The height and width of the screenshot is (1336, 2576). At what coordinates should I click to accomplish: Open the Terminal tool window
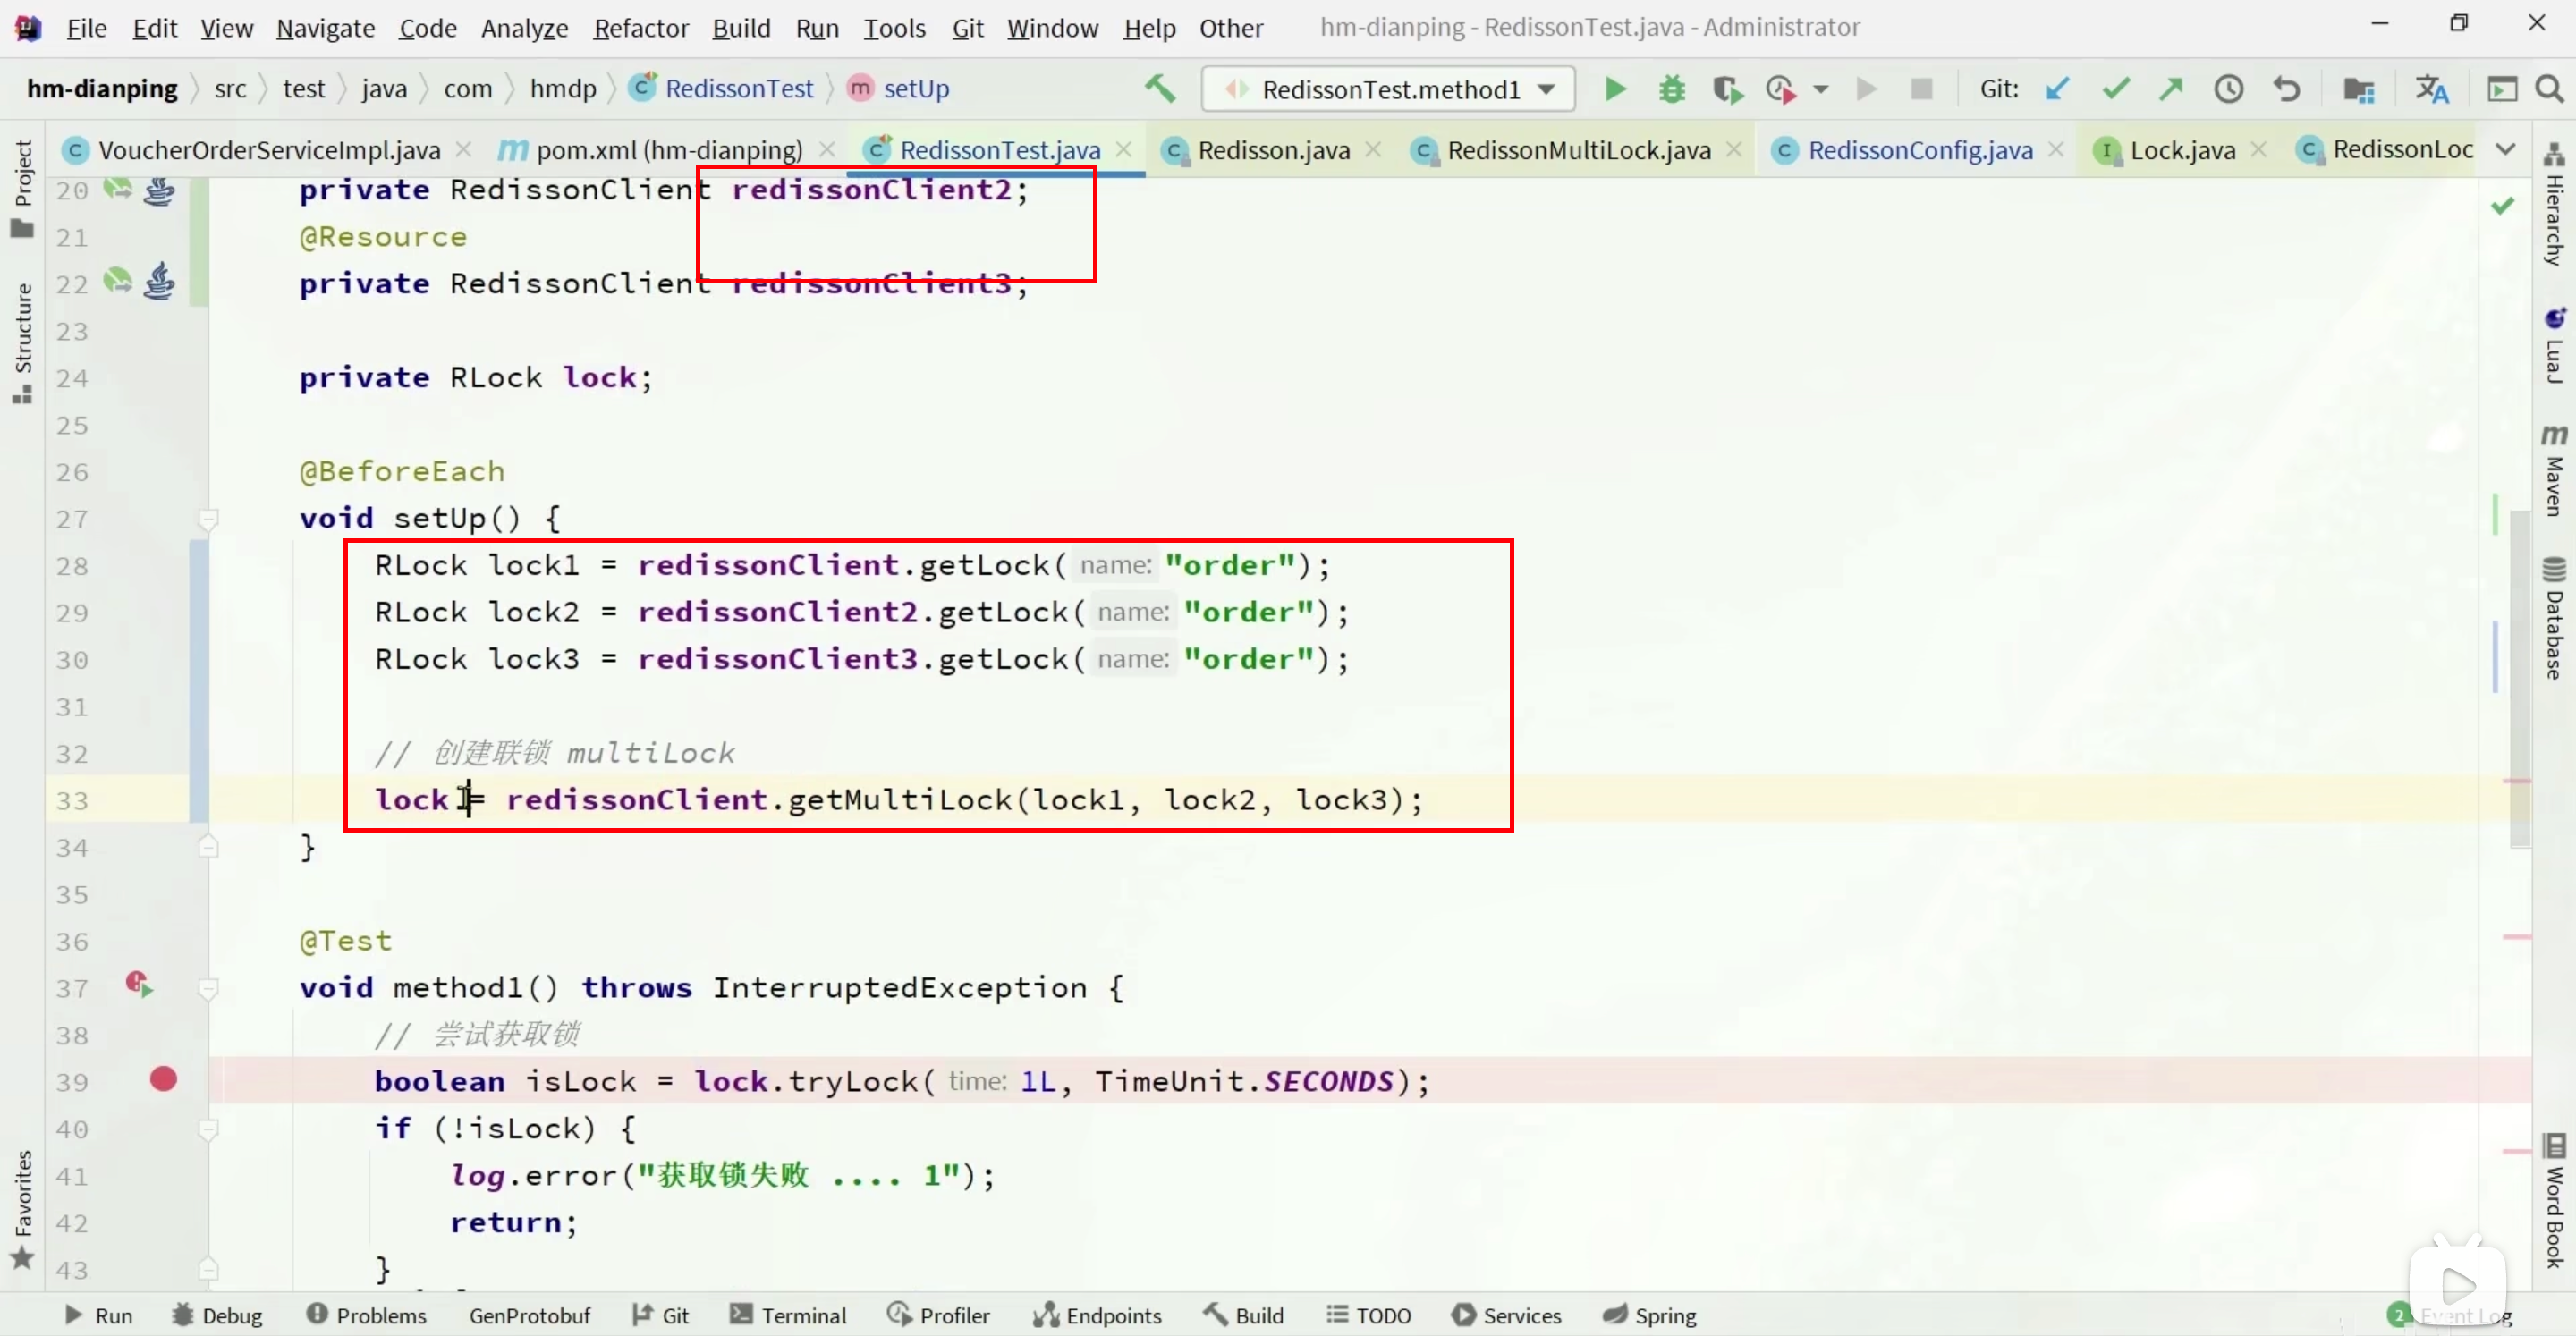click(788, 1315)
